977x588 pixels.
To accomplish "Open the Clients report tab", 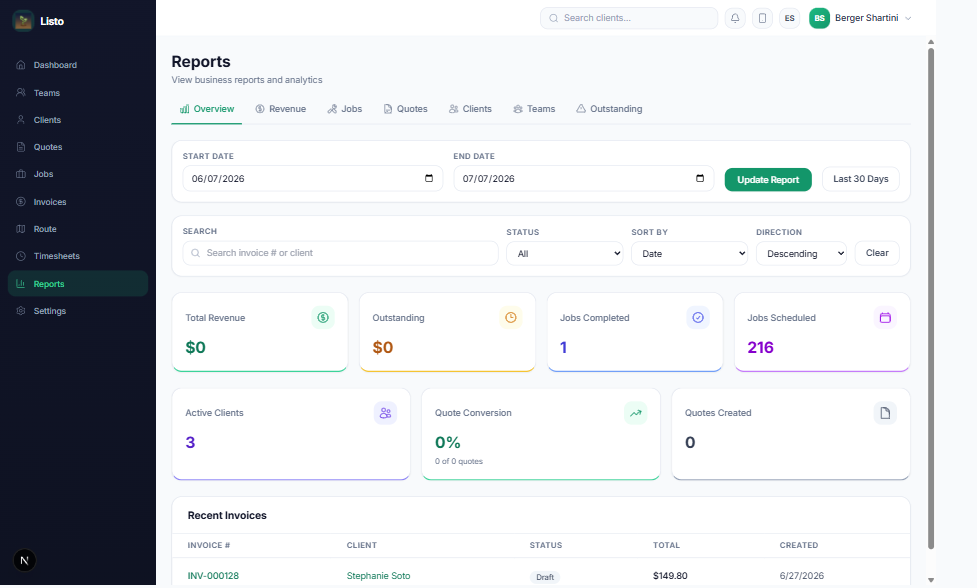I will click(x=470, y=109).
